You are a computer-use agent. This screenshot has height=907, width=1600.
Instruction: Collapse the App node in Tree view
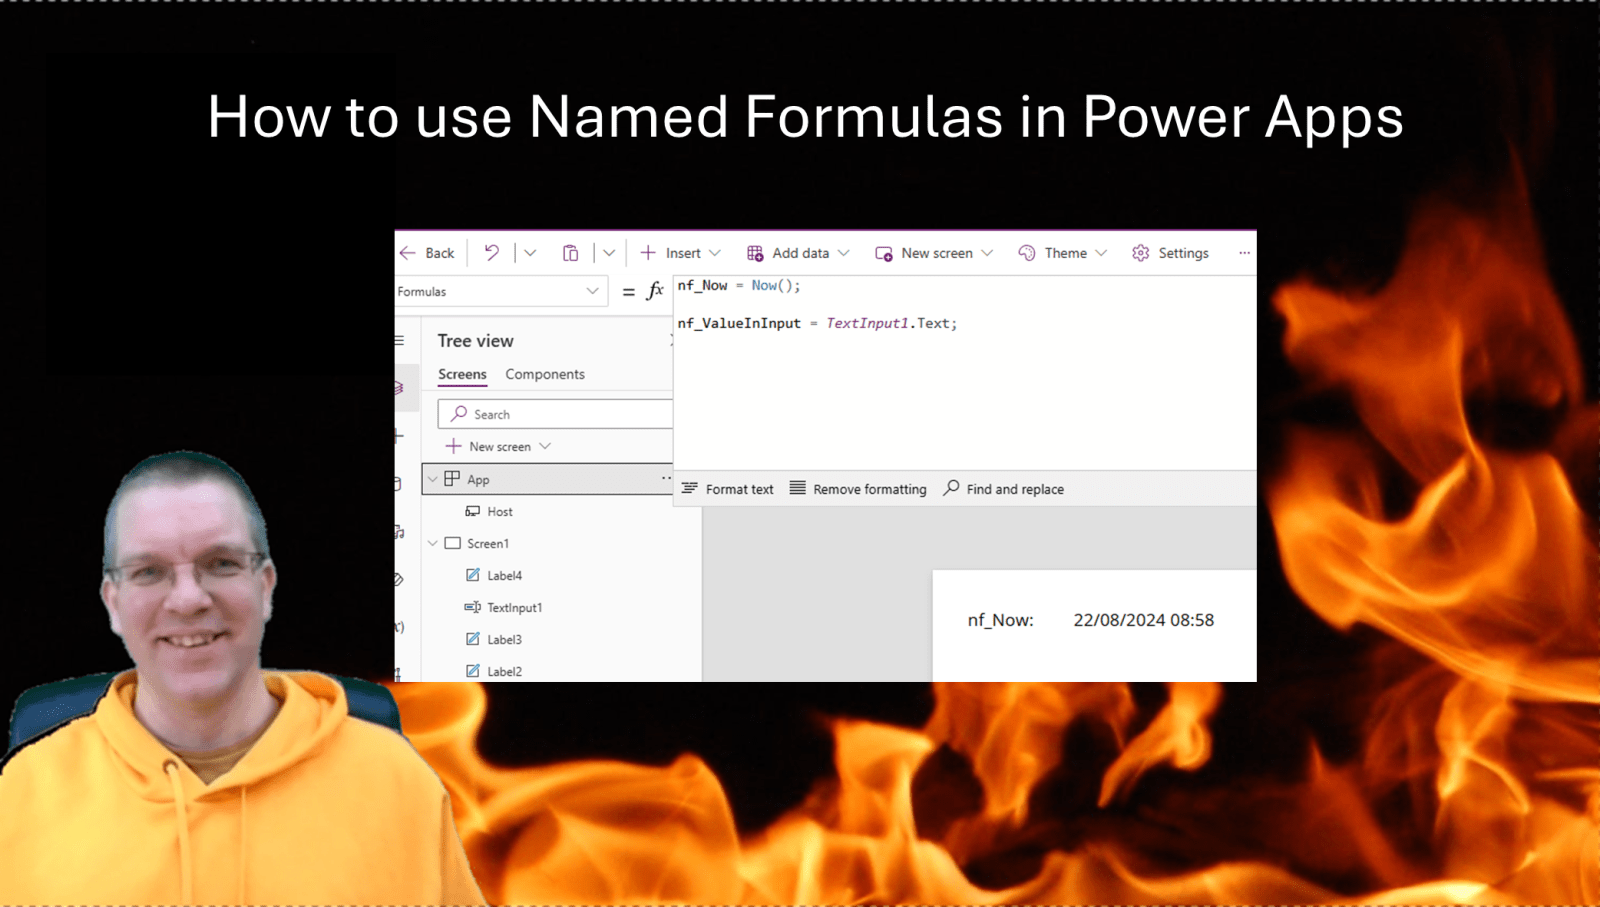(433, 479)
